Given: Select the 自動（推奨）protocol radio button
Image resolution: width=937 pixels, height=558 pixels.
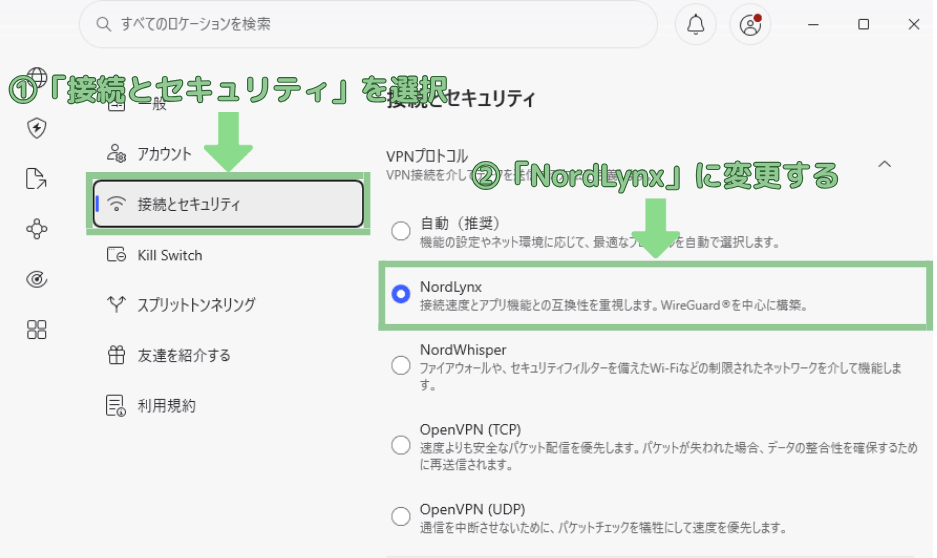Looking at the screenshot, I should tap(400, 231).
